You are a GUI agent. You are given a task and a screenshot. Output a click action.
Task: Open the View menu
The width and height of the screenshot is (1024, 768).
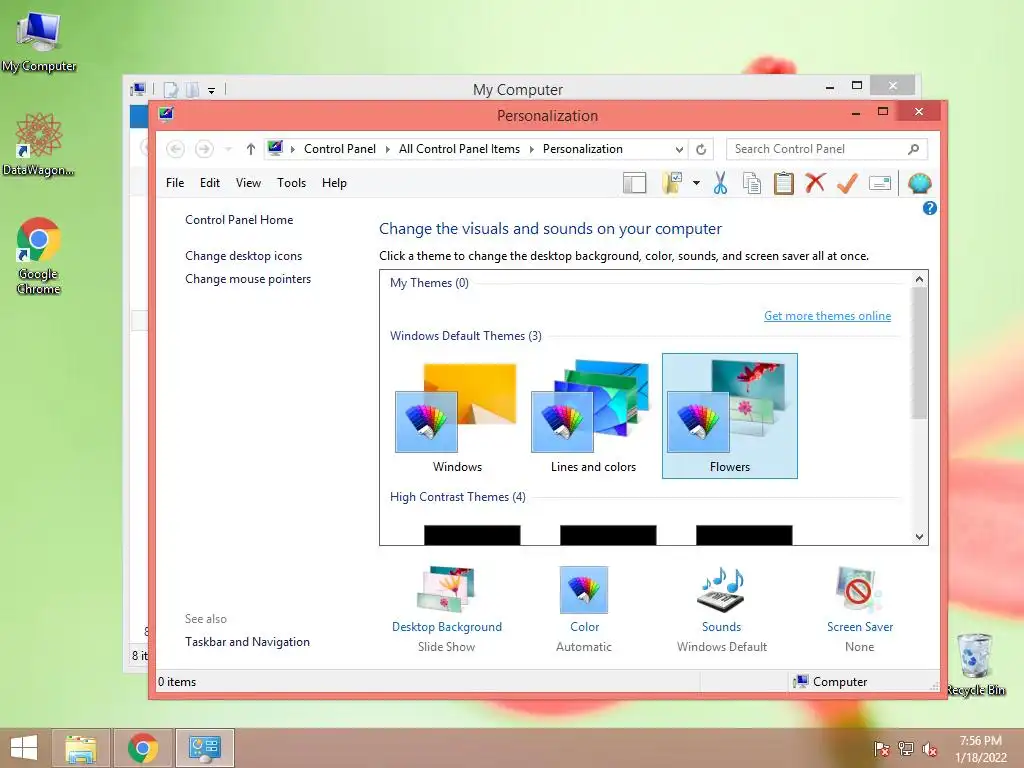click(x=248, y=183)
